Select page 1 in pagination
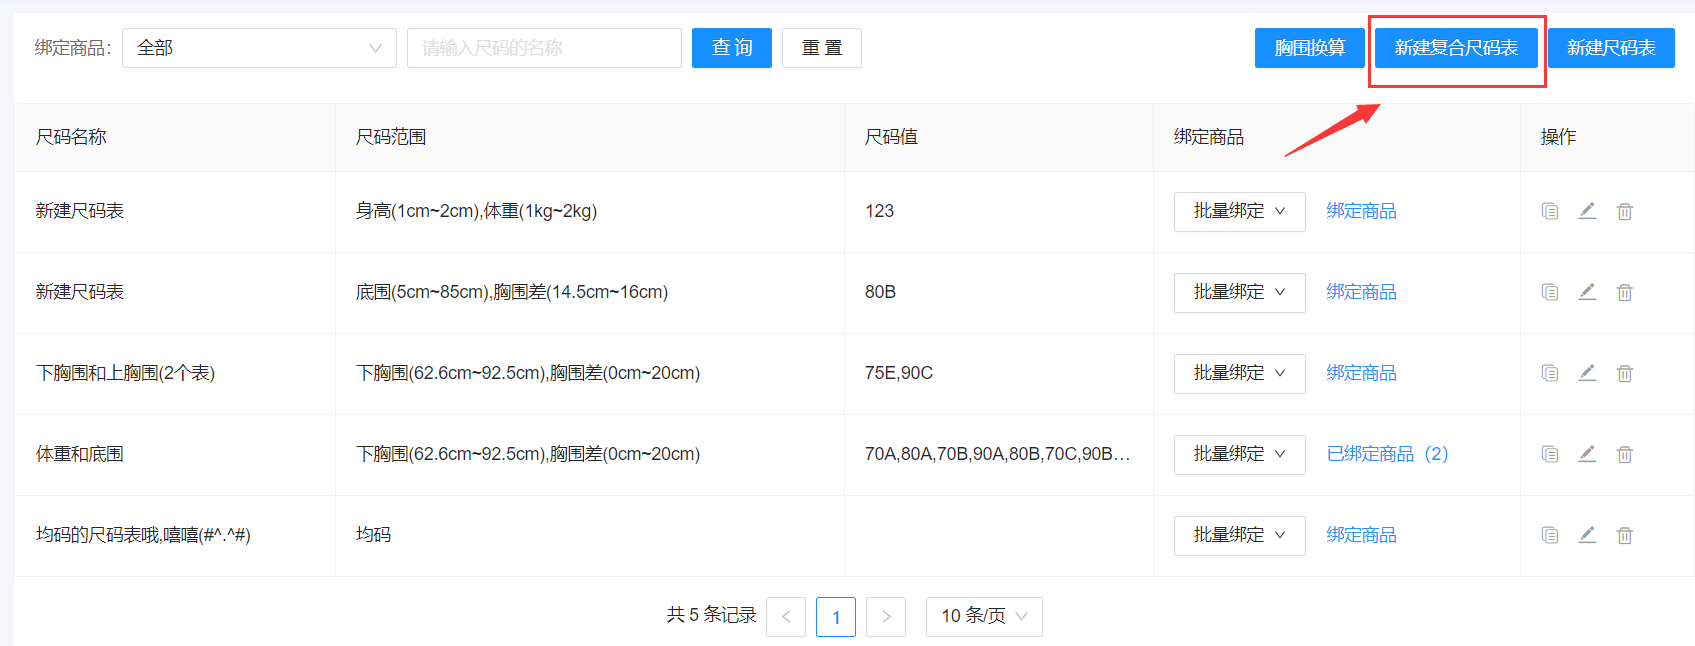 [836, 617]
